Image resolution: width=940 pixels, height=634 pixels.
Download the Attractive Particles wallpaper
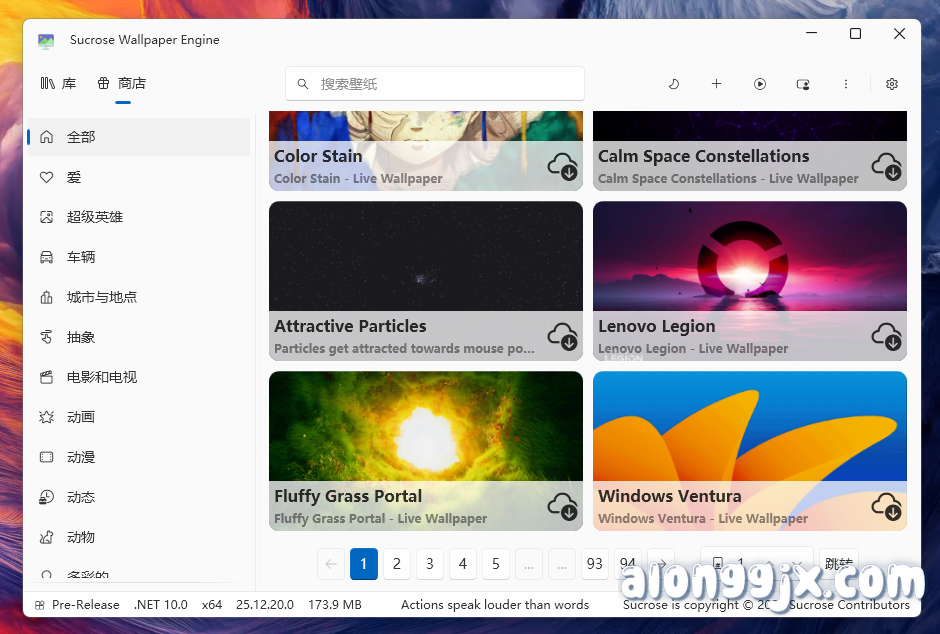[562, 338]
